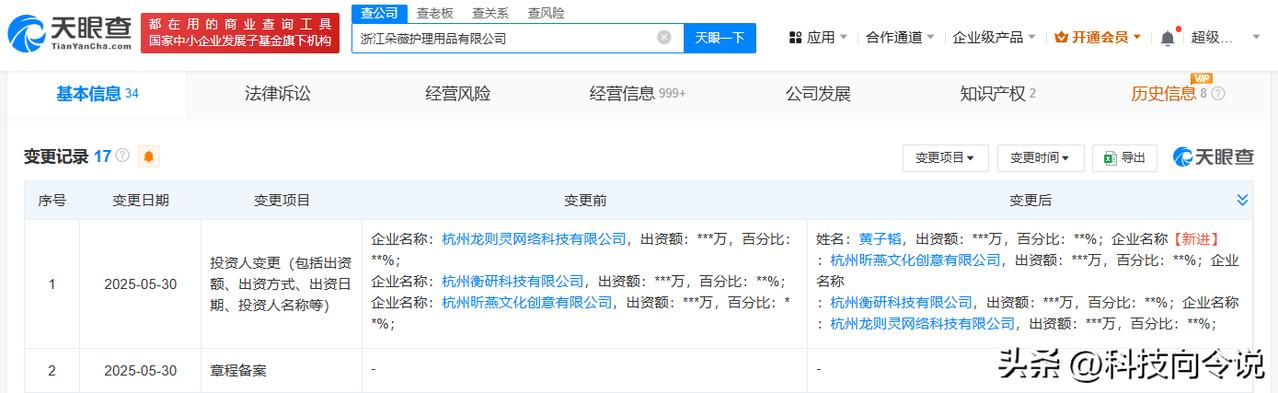Open 杭州衡研科技有限公司 link in 变更后
The height and width of the screenshot is (393, 1278).
point(901,302)
